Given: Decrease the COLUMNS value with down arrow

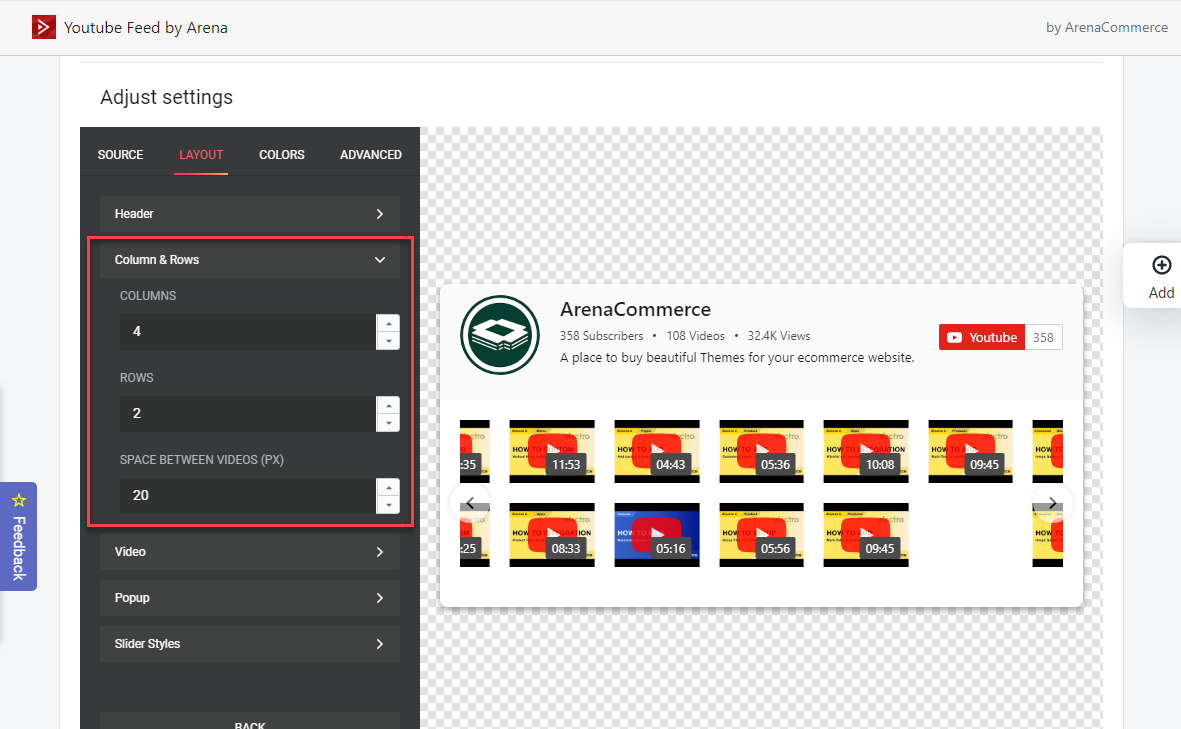Looking at the screenshot, I should coord(388,340).
